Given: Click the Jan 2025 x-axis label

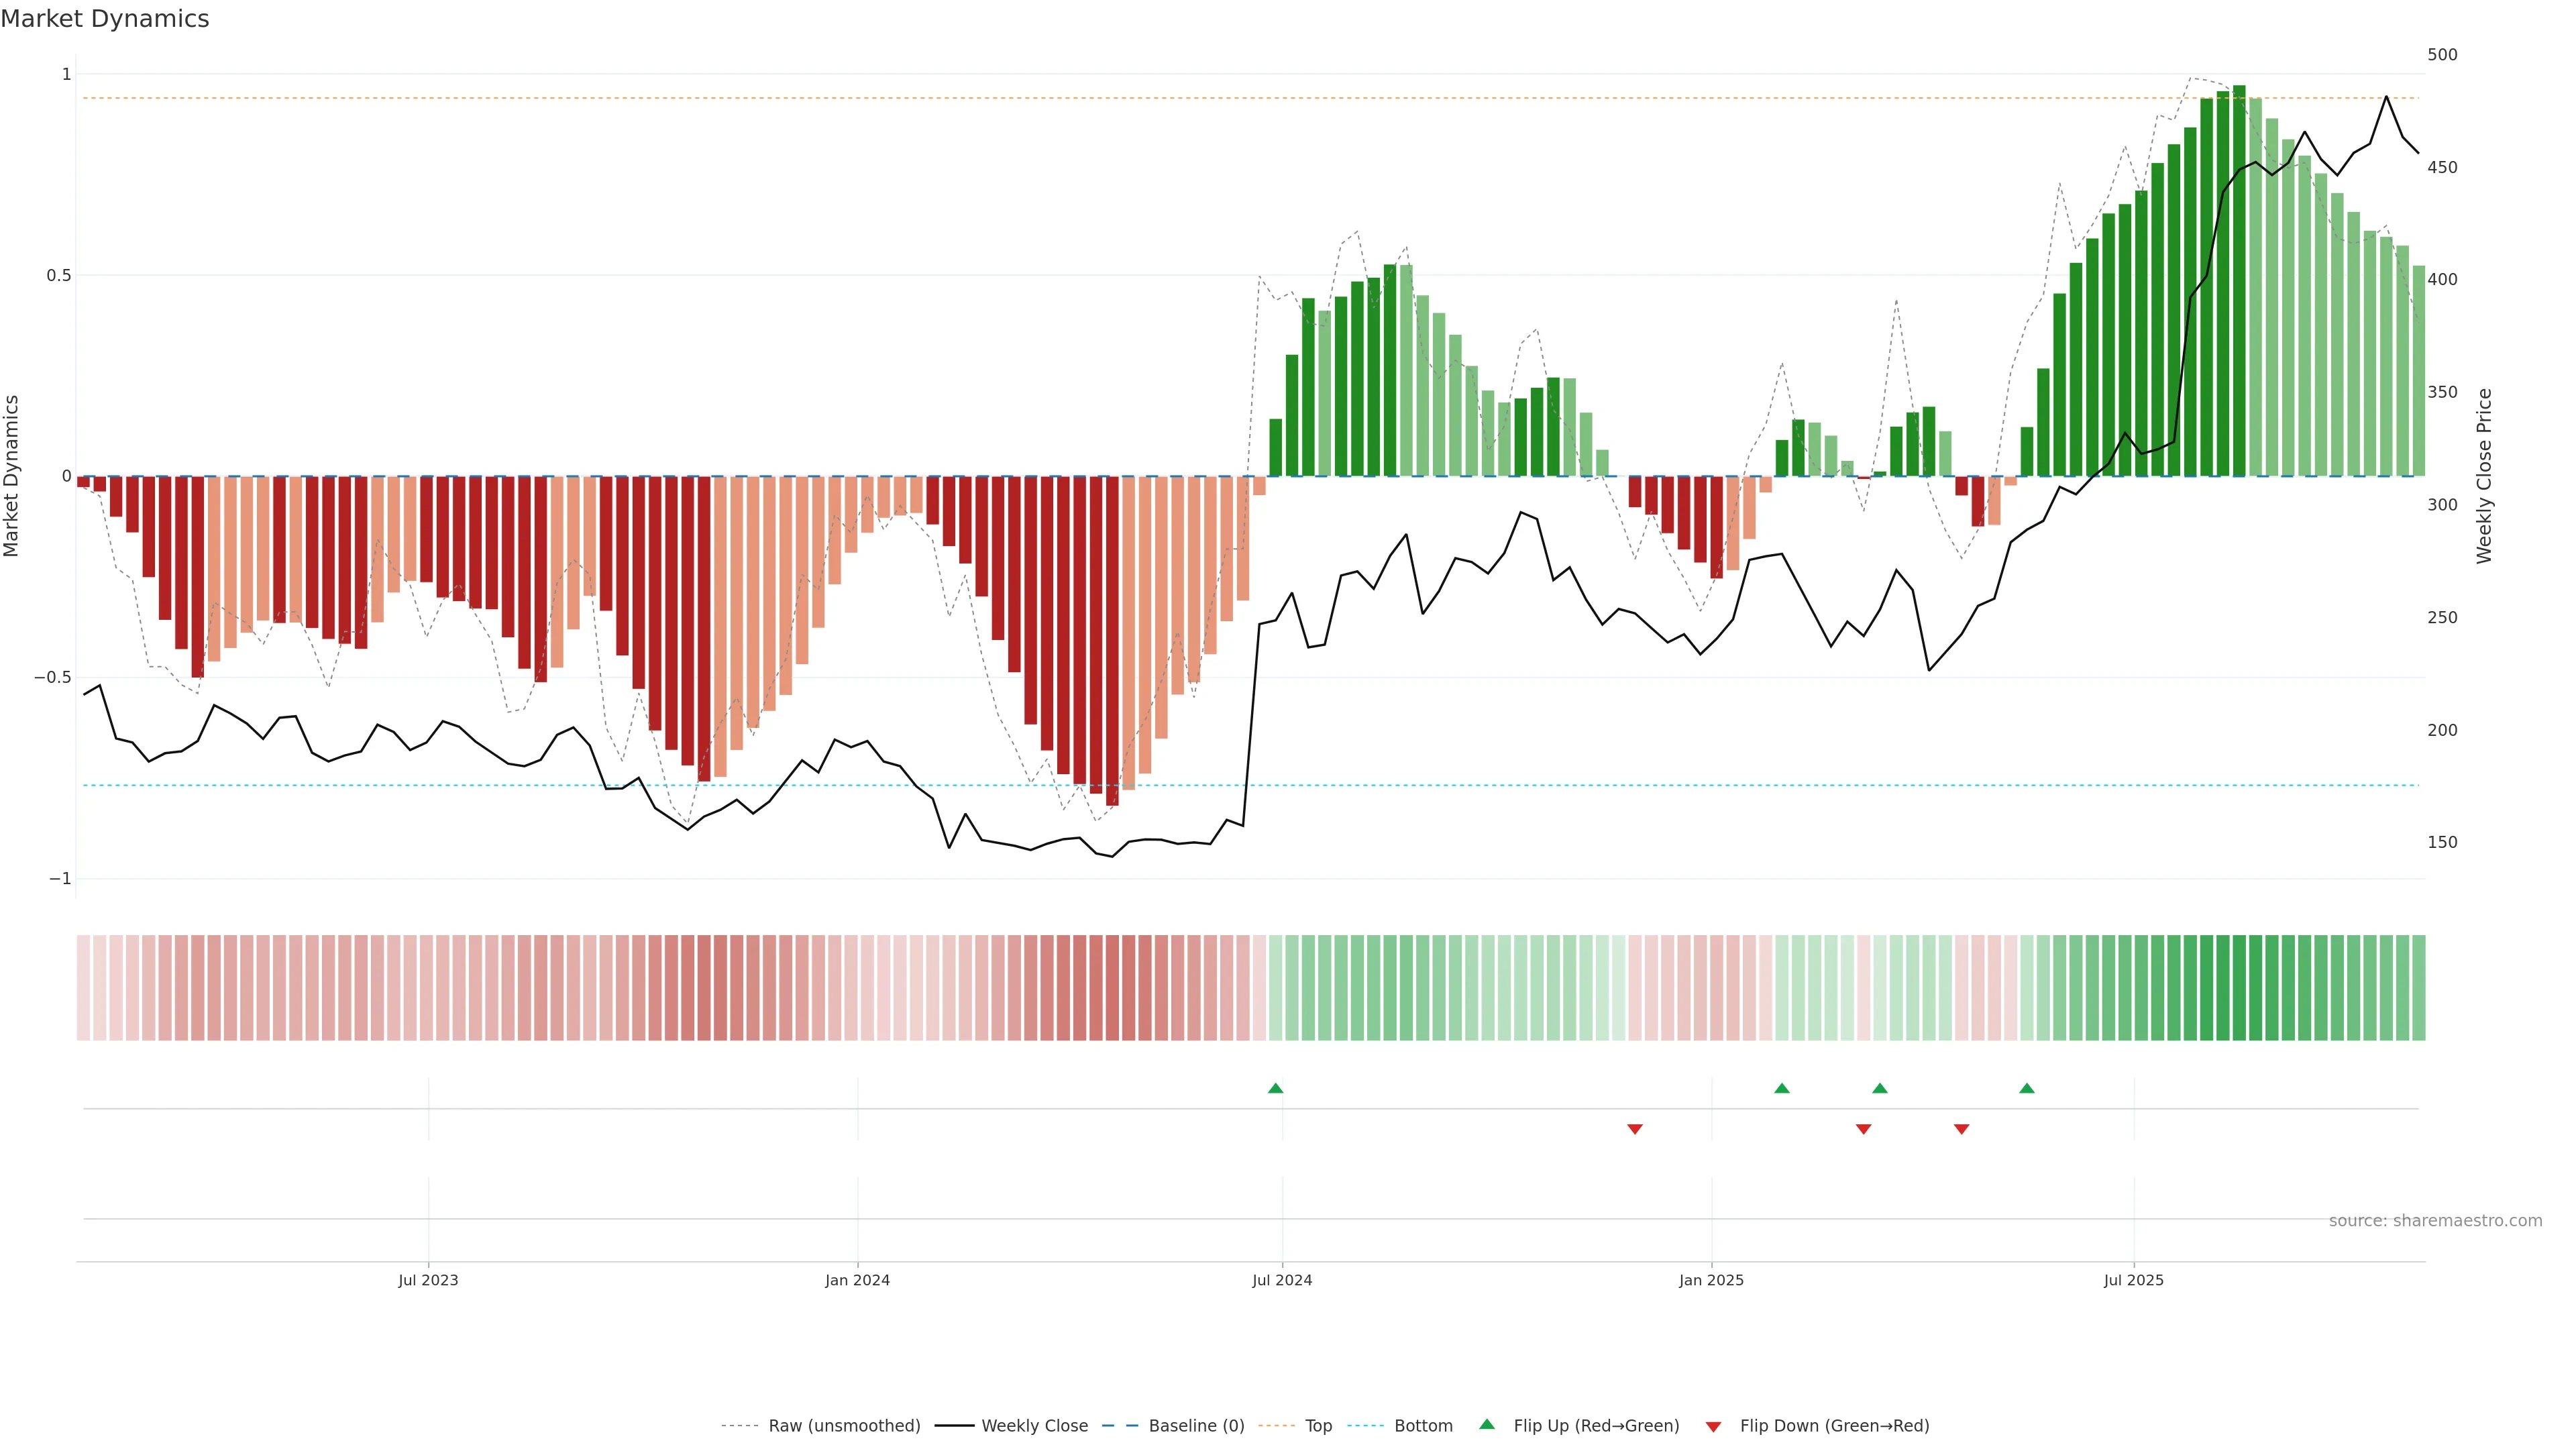Looking at the screenshot, I should click(x=1711, y=1280).
